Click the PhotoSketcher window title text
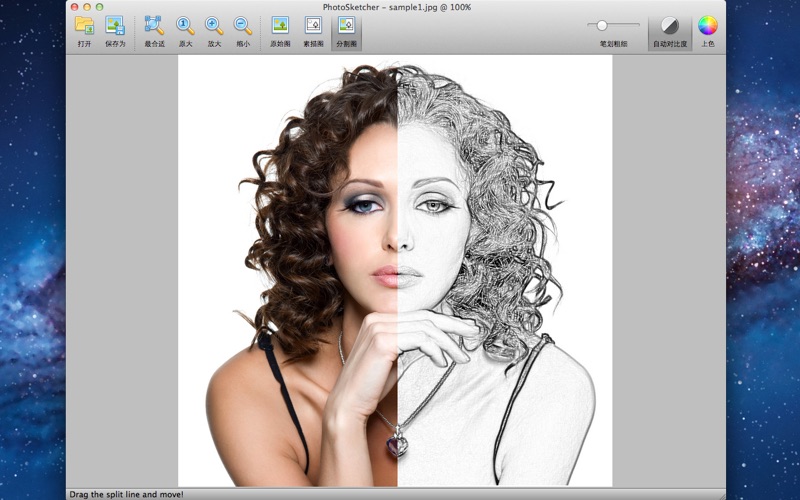Image resolution: width=800 pixels, height=500 pixels. [x=397, y=7]
